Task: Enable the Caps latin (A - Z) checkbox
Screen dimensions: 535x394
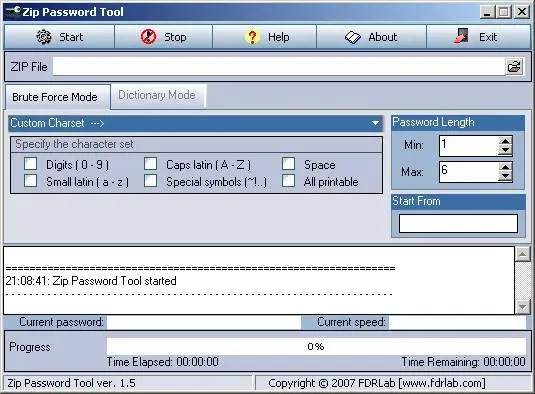Action: (x=150, y=164)
